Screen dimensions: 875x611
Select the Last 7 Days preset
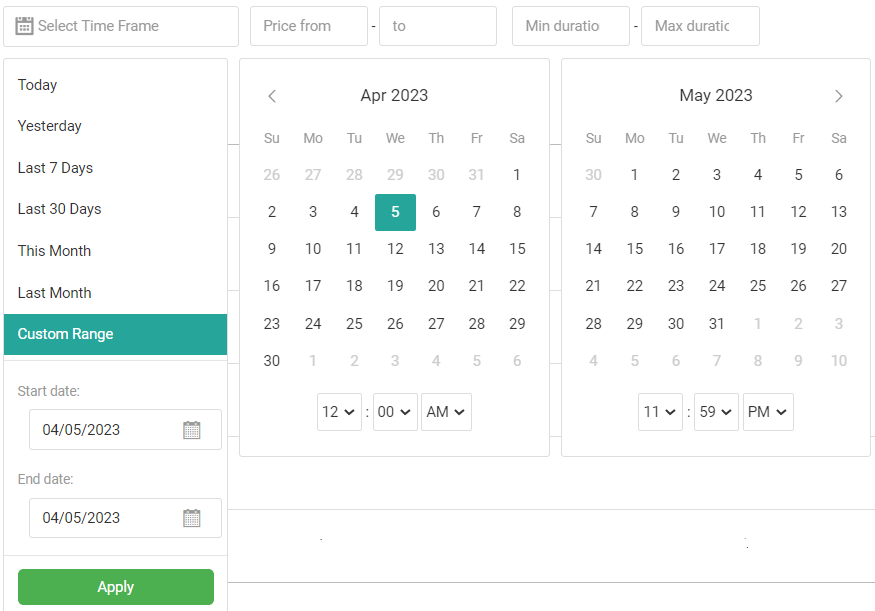[x=56, y=168]
